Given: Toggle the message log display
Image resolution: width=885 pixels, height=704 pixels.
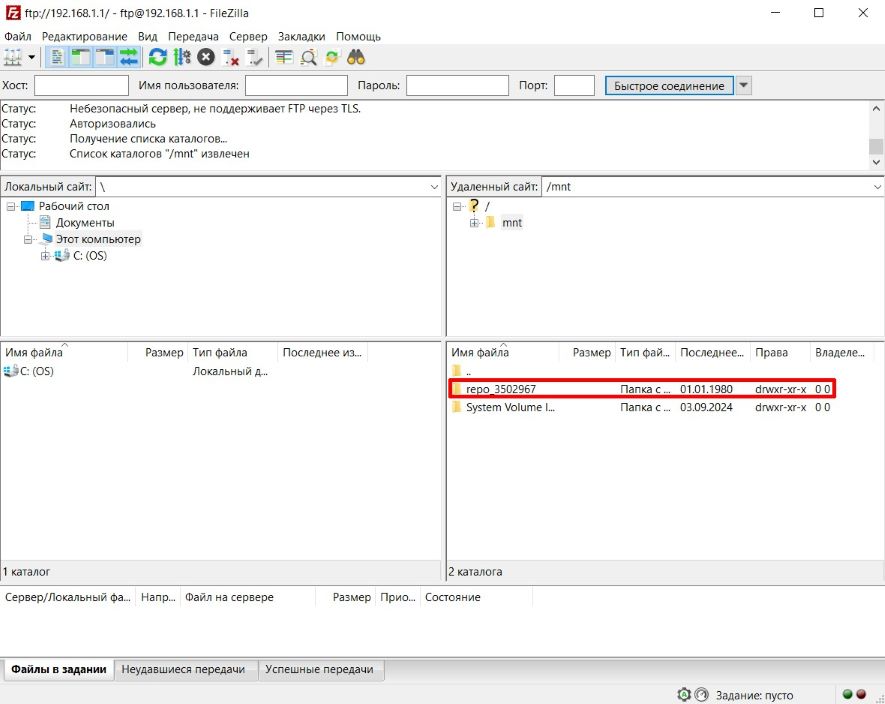Looking at the screenshot, I should [57, 57].
